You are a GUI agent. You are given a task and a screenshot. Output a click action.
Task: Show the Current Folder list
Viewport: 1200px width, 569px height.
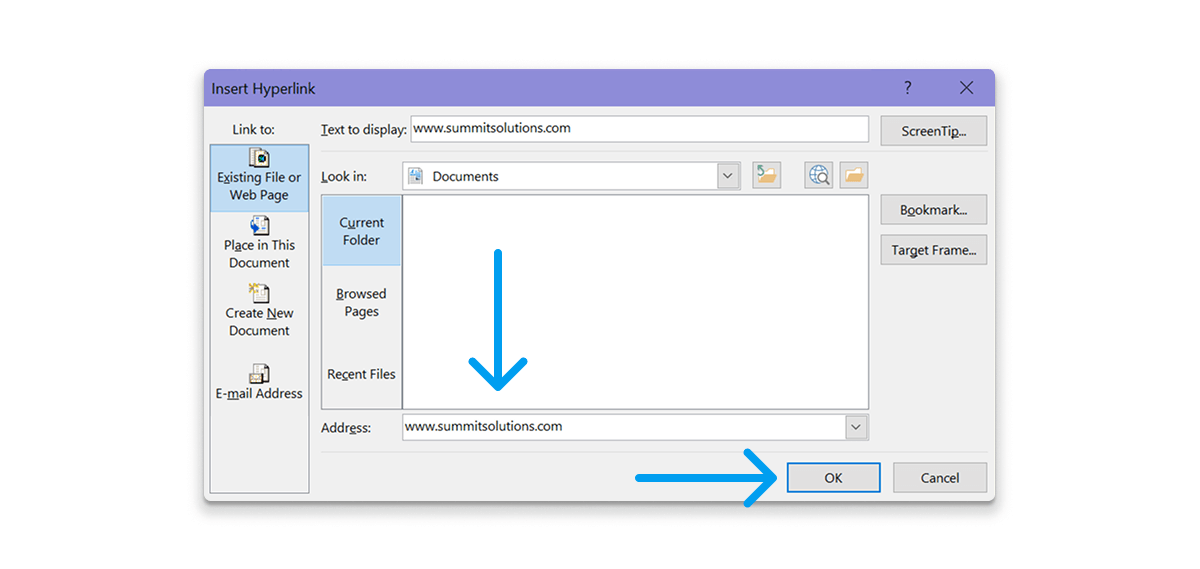(361, 231)
